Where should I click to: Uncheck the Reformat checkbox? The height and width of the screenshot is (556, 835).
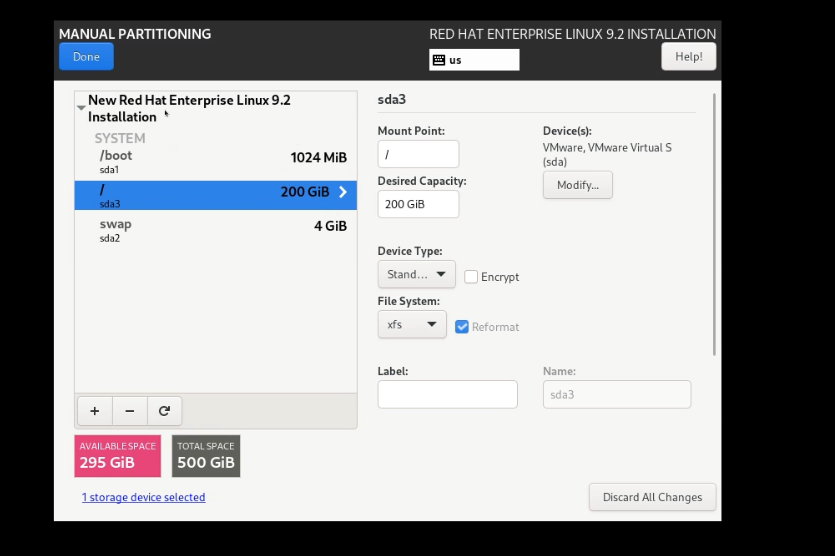tap(462, 327)
